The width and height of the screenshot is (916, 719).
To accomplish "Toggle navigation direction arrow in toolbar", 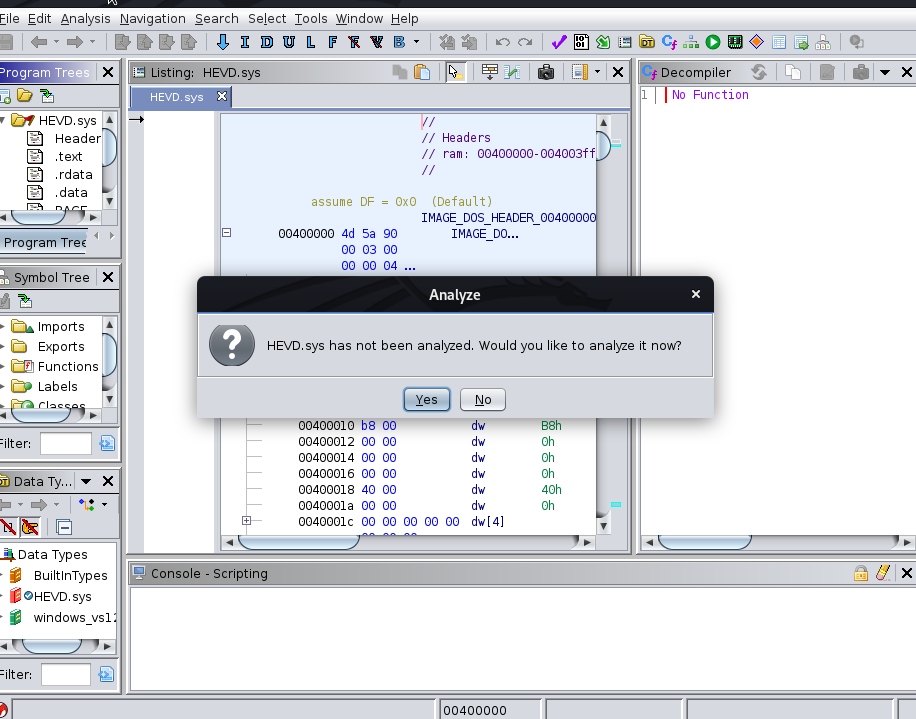I will pyautogui.click(x=223, y=42).
